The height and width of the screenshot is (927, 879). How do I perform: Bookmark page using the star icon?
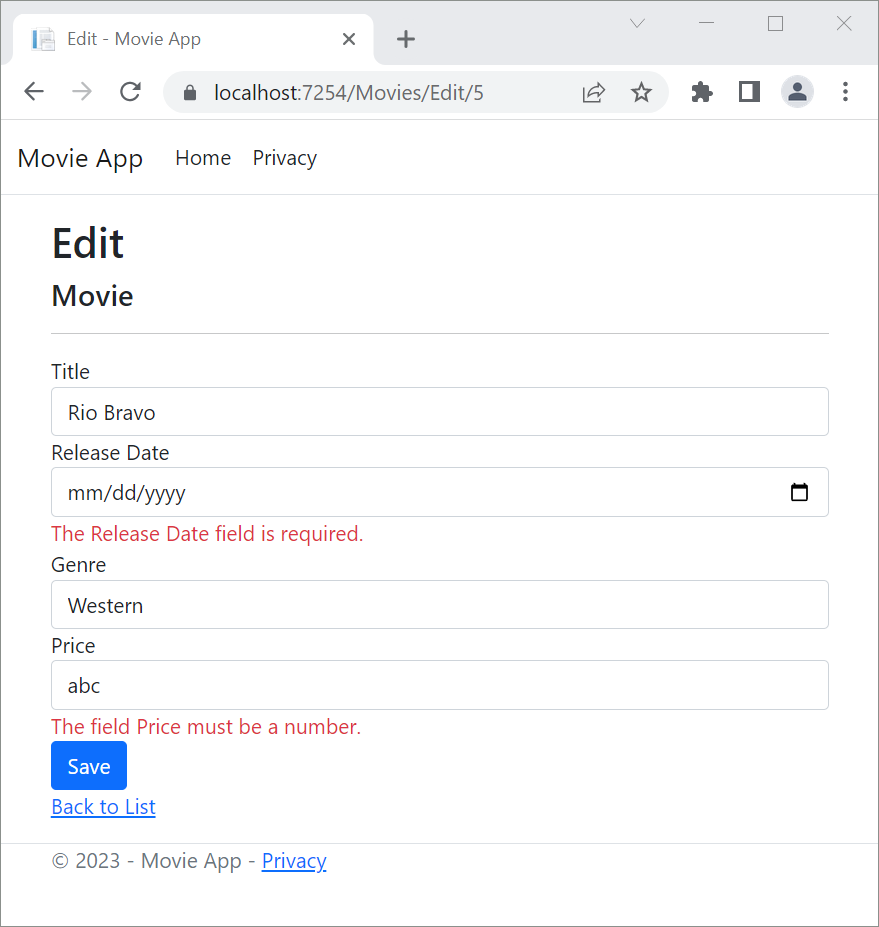click(641, 91)
